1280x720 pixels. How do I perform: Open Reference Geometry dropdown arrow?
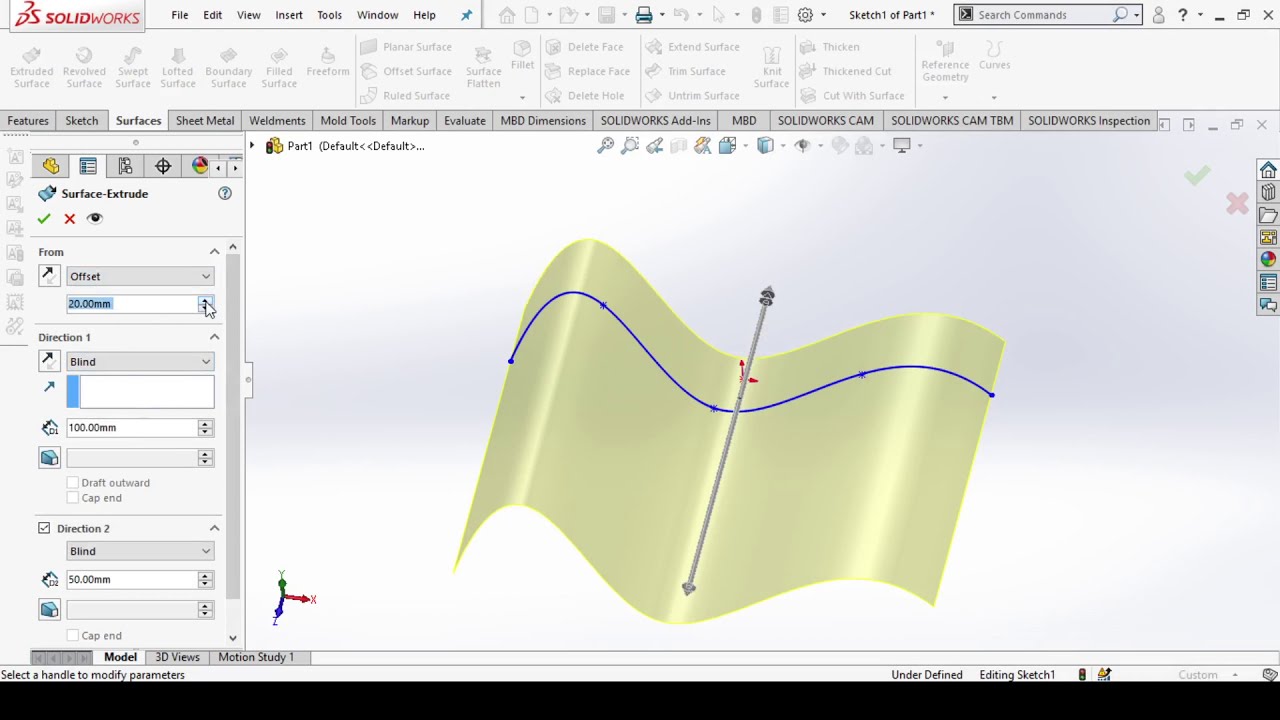pos(945,97)
